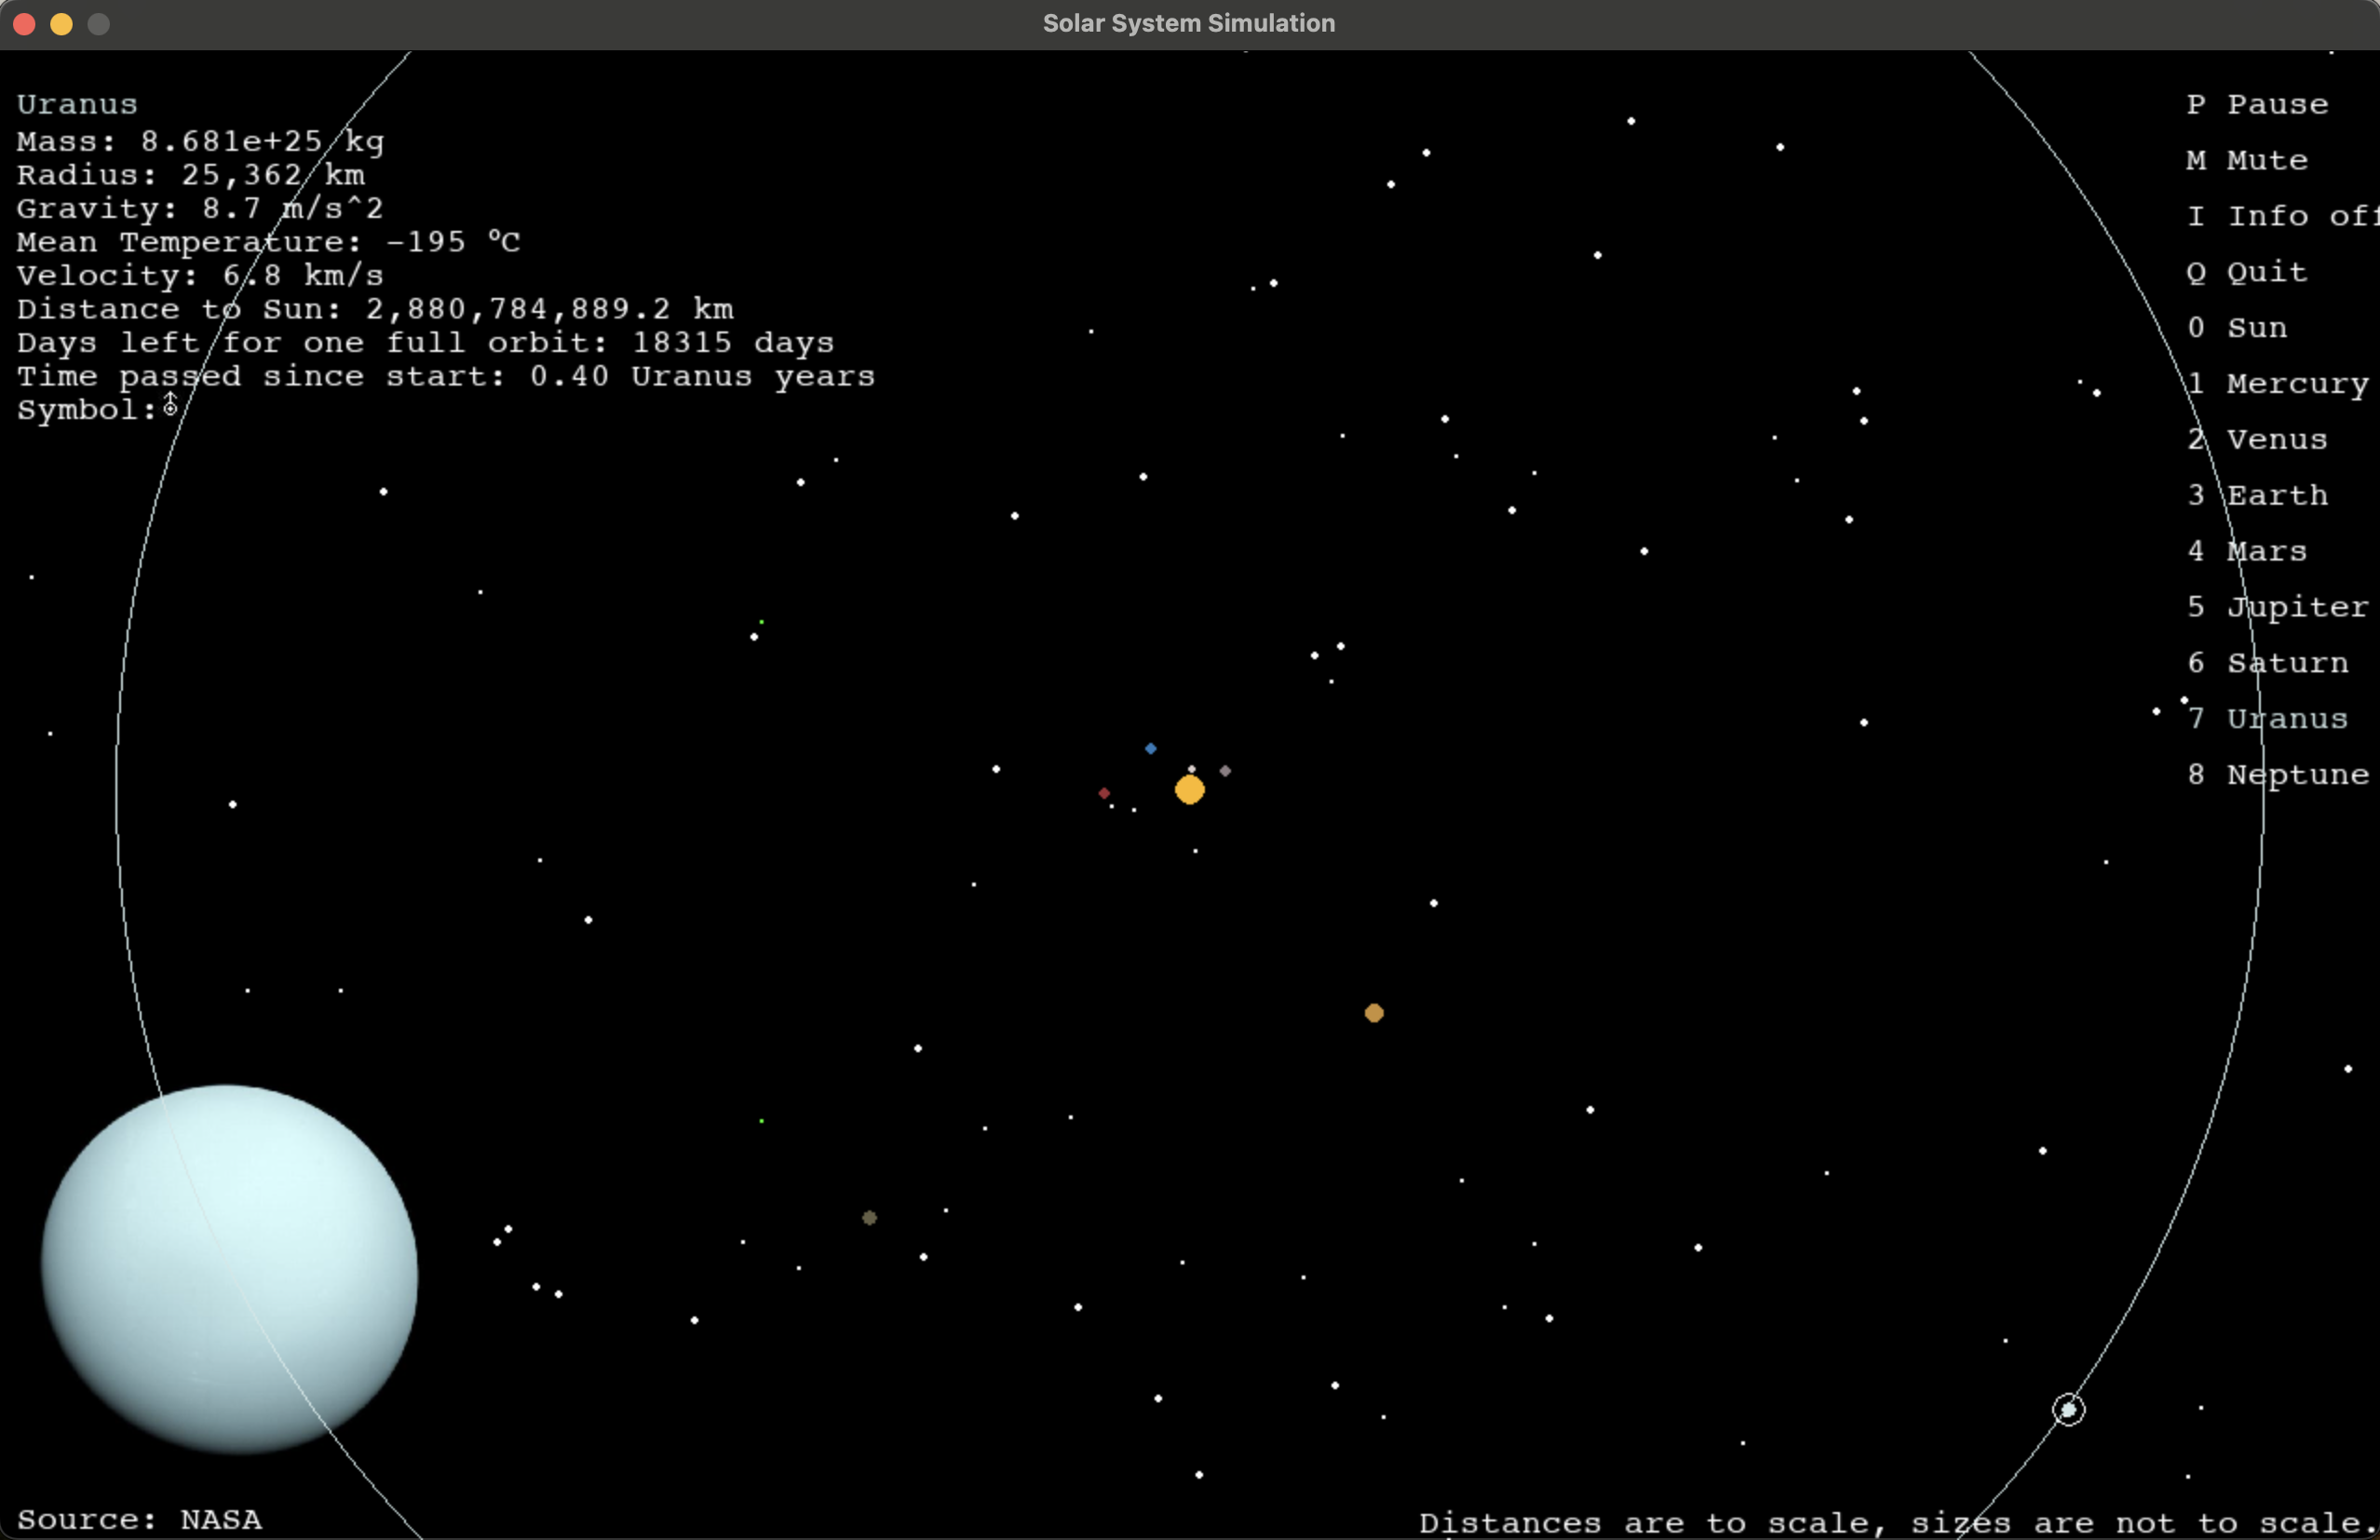2380x1540 pixels.
Task: Click the Source: NASA label
Action: pos(139,1520)
